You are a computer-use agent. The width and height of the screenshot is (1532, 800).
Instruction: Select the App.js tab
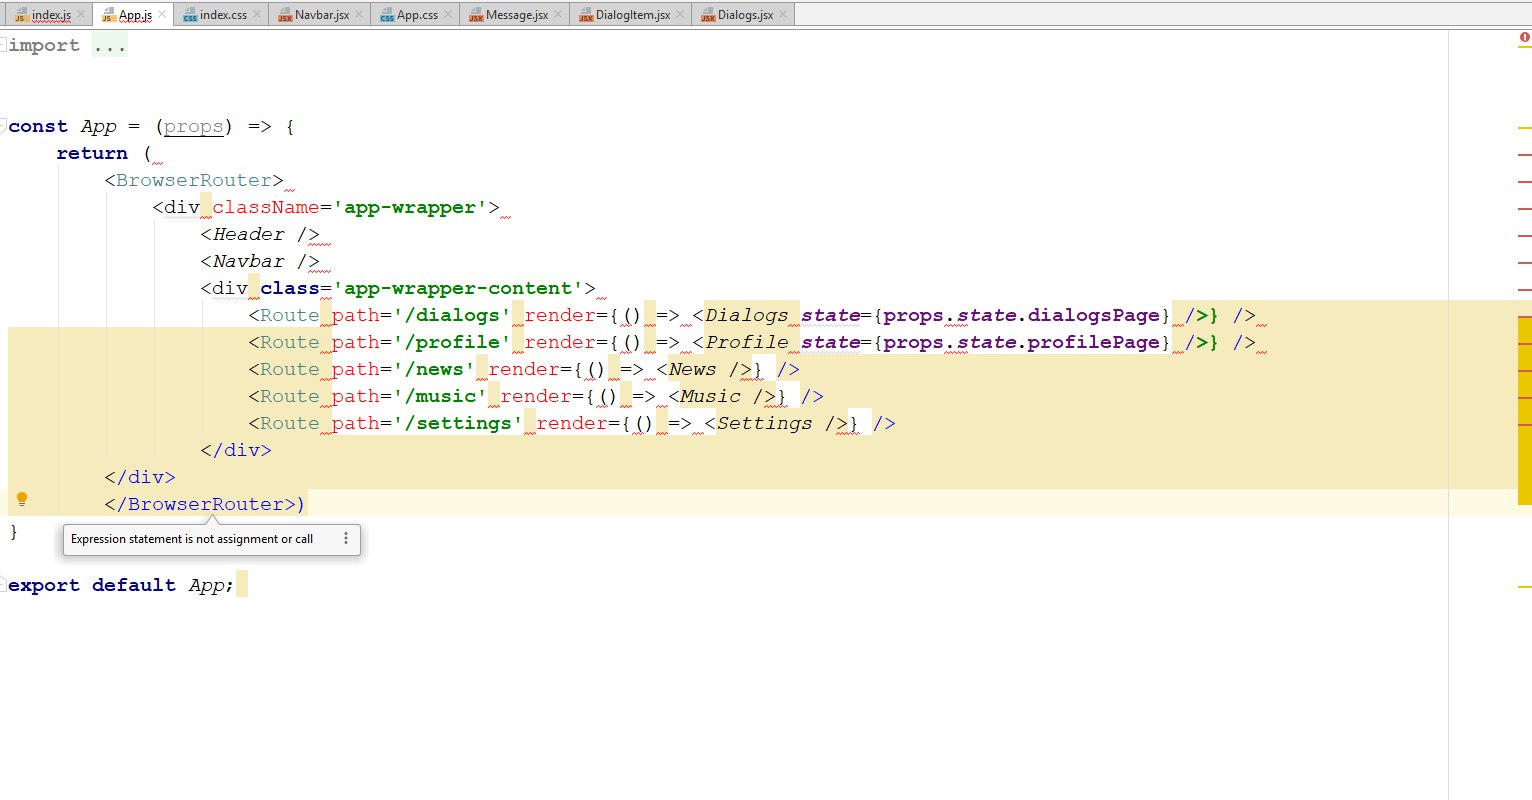pyautogui.click(x=135, y=15)
